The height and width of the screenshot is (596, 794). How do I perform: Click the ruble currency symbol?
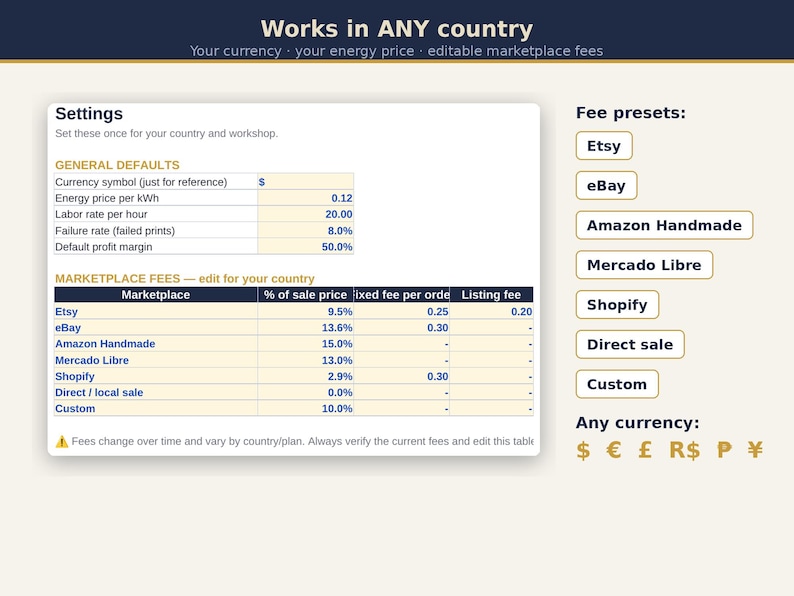tap(725, 450)
